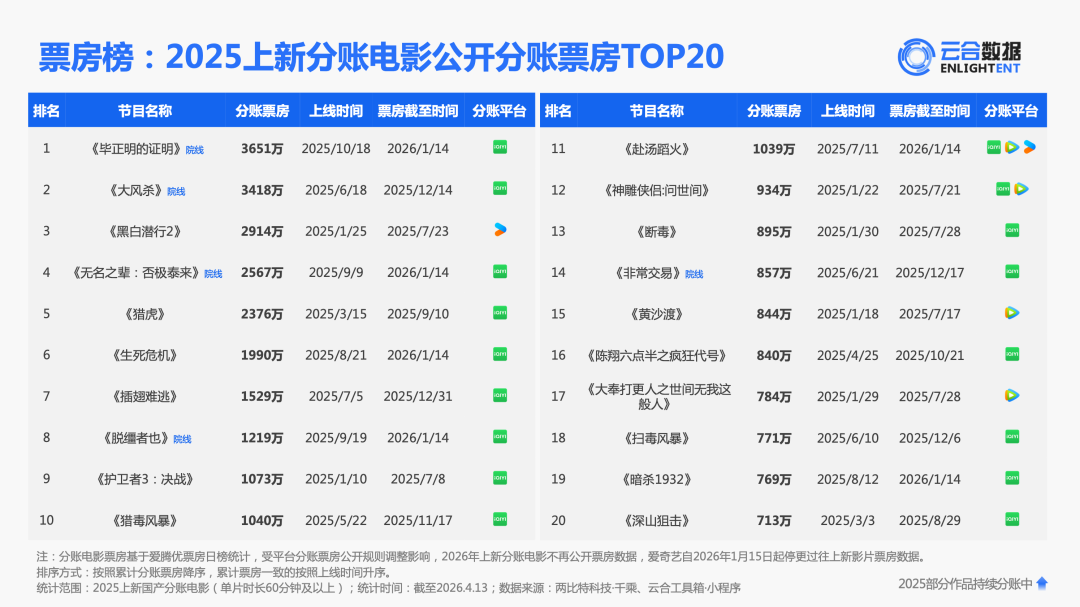
Task: Click the box office value 3651万
Action: (262, 149)
